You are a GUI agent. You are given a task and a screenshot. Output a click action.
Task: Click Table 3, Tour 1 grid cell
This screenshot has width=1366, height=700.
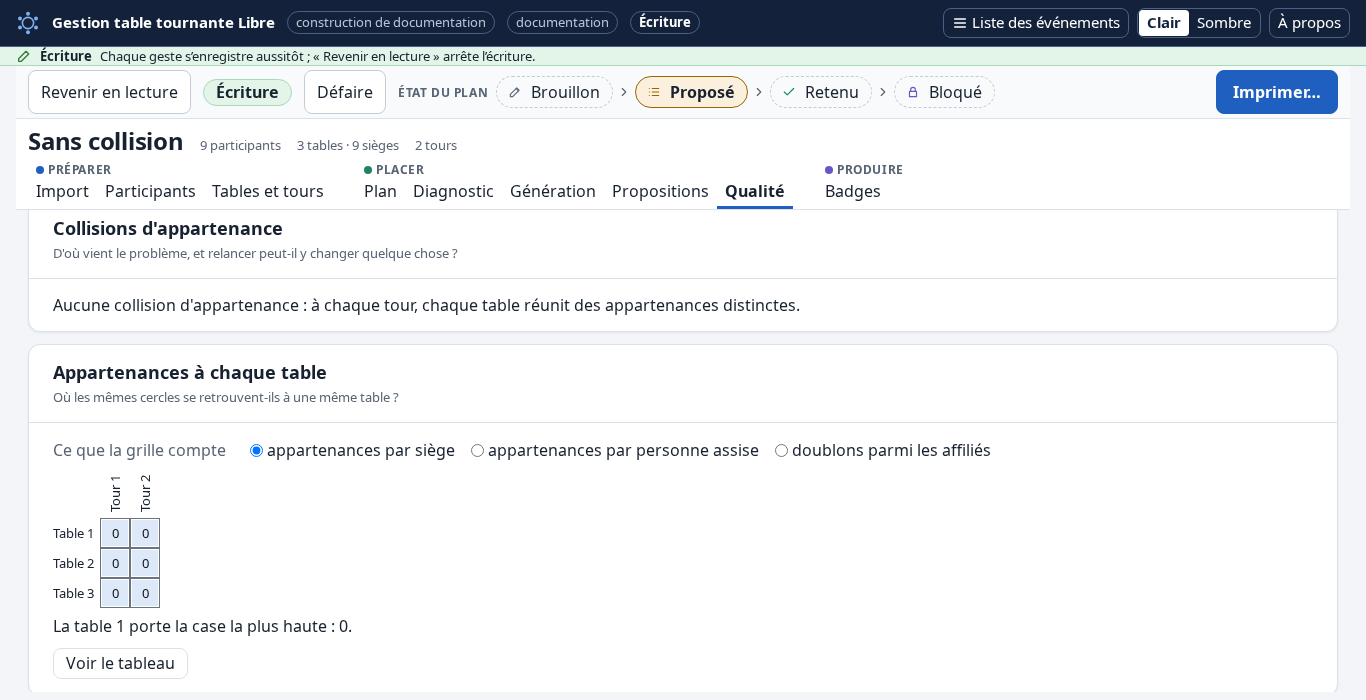coord(115,593)
